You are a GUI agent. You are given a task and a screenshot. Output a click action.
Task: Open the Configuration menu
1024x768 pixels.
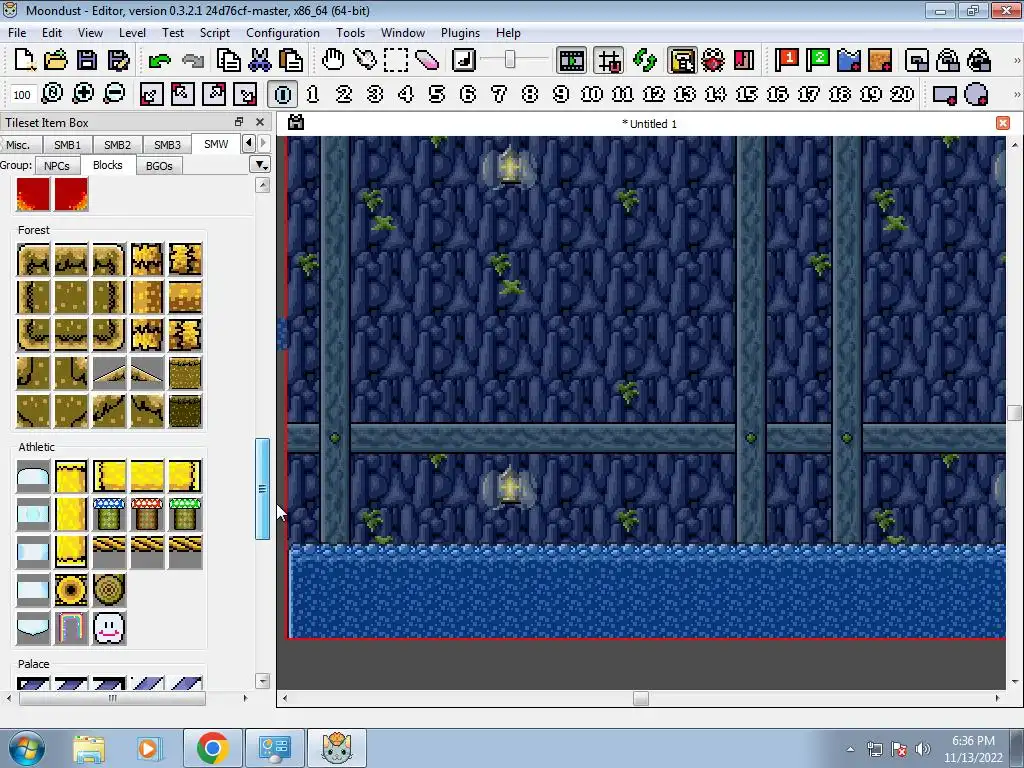tap(283, 33)
